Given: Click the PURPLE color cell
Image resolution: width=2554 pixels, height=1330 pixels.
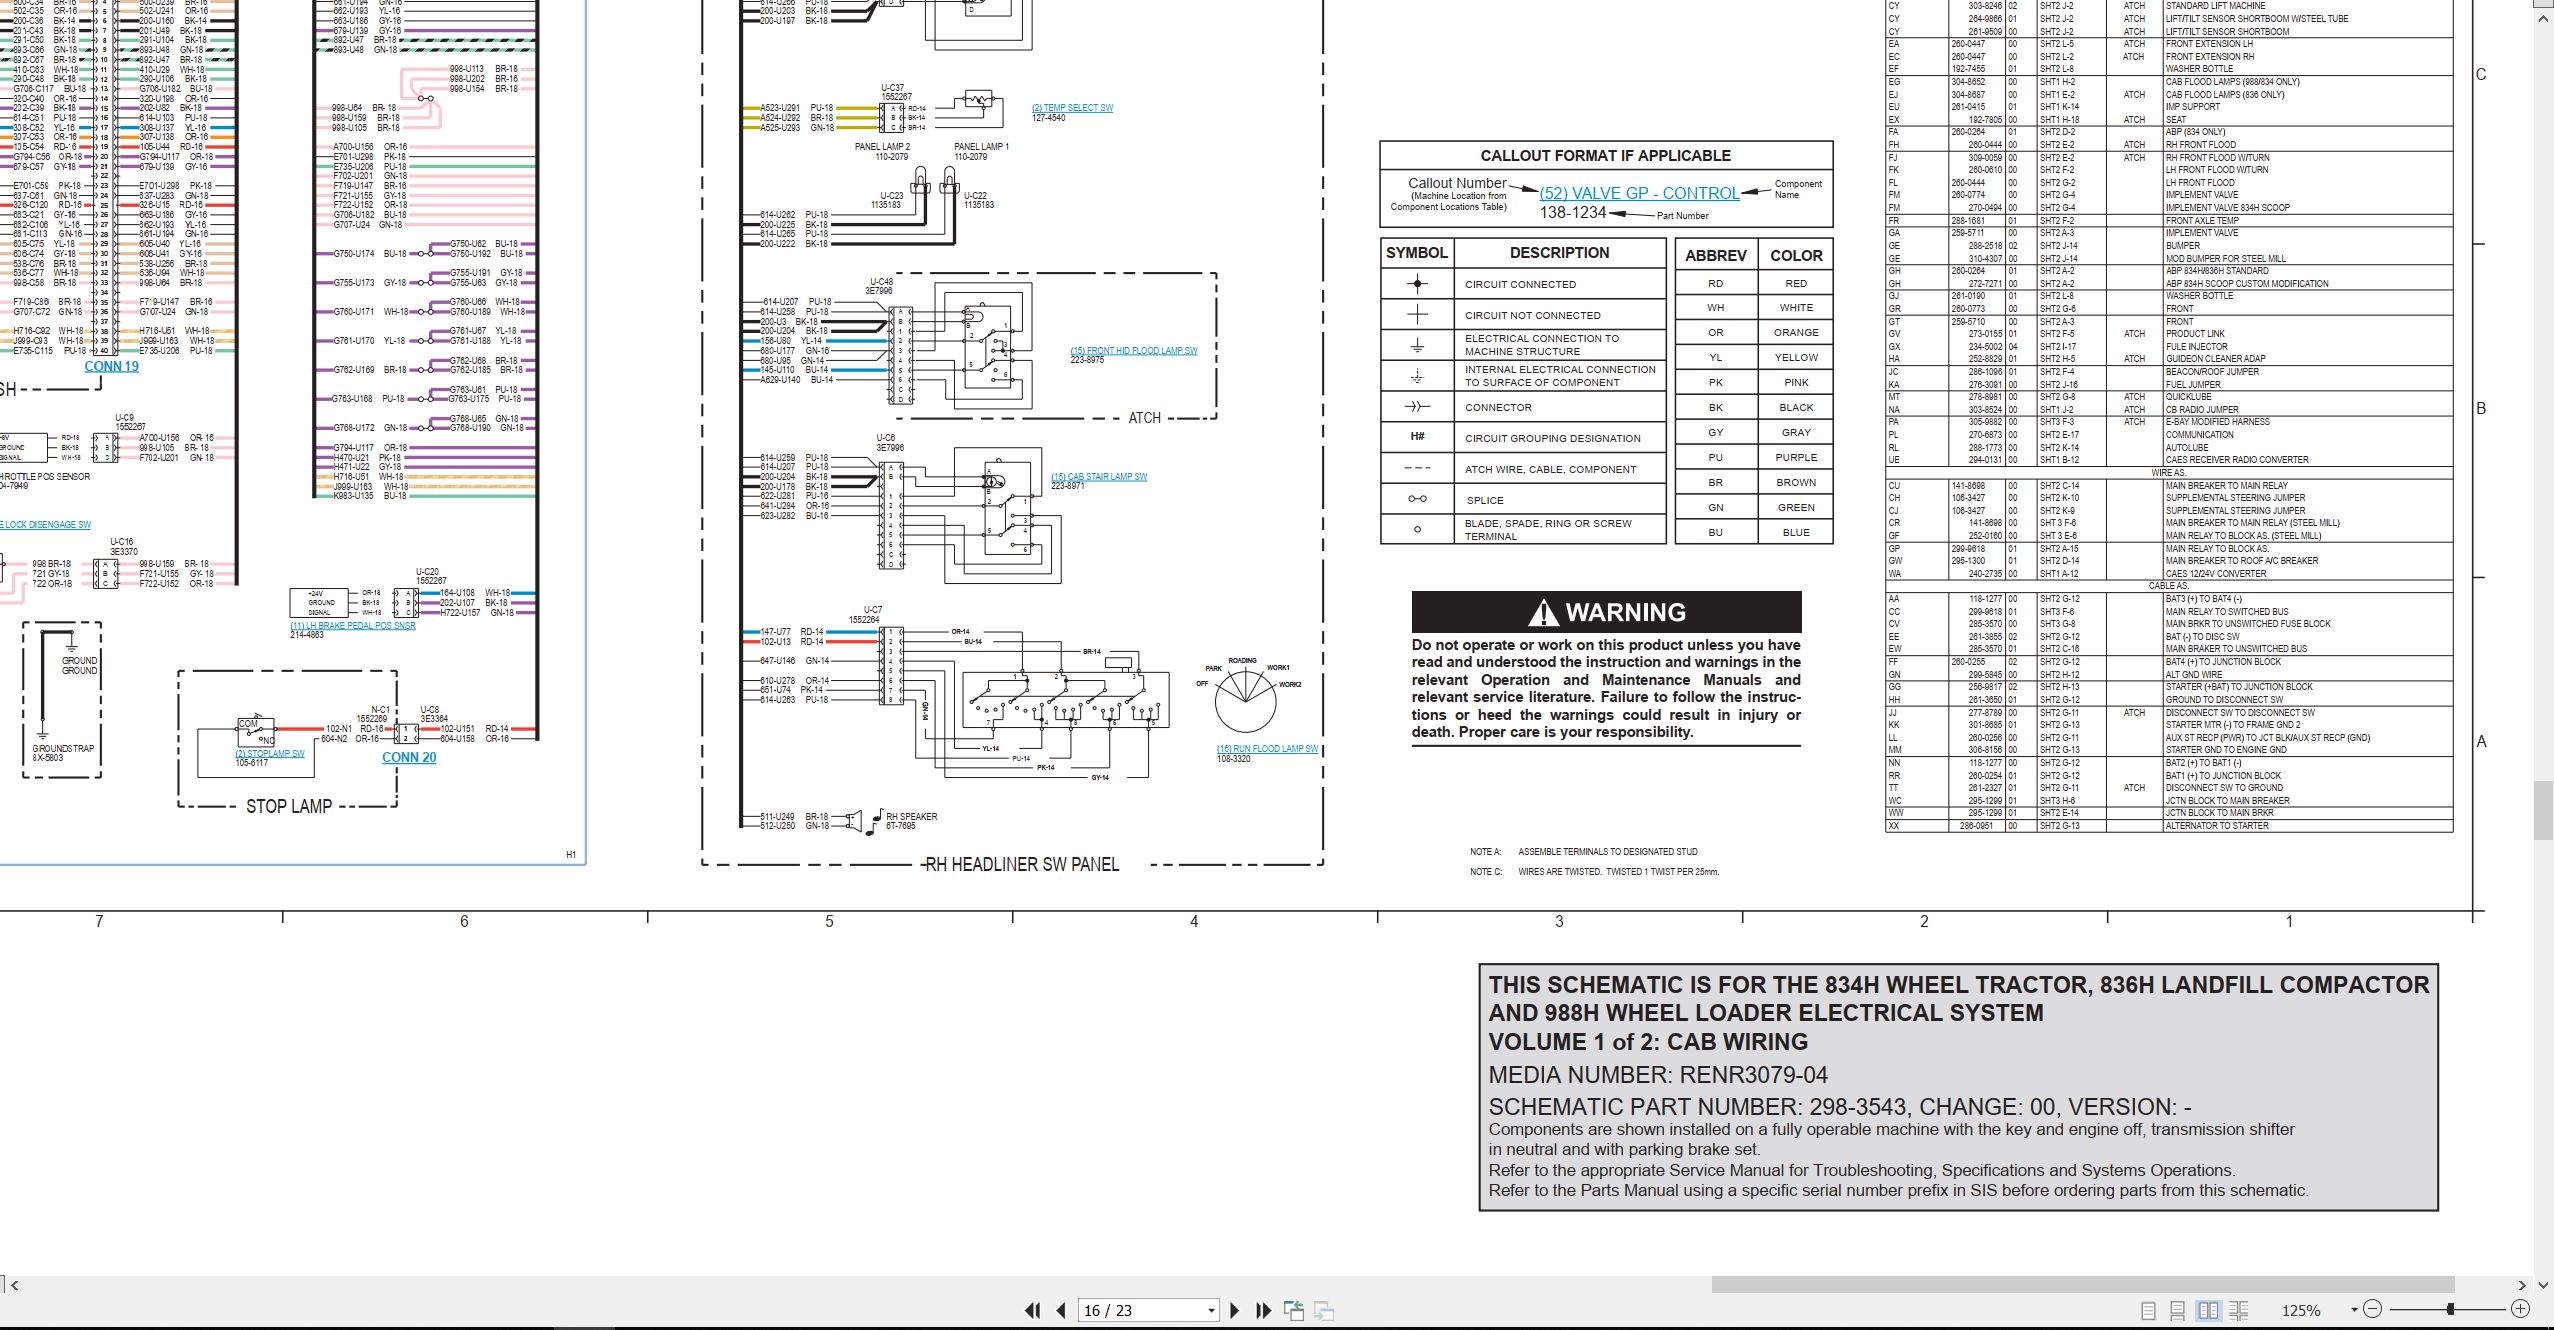Looking at the screenshot, I should (1796, 457).
